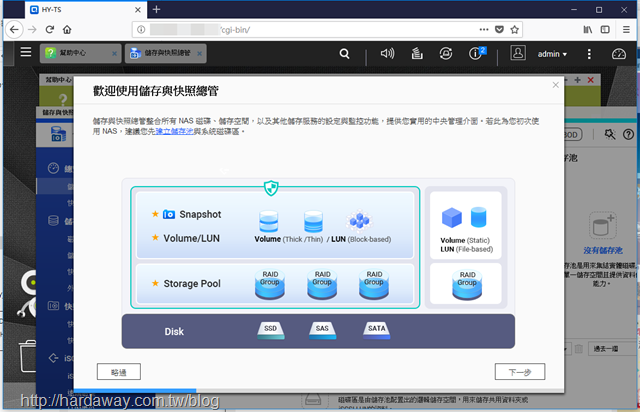This screenshot has width=640, height=412.
Task: Click the no-storage-pool add icon
Action: click(x=603, y=225)
